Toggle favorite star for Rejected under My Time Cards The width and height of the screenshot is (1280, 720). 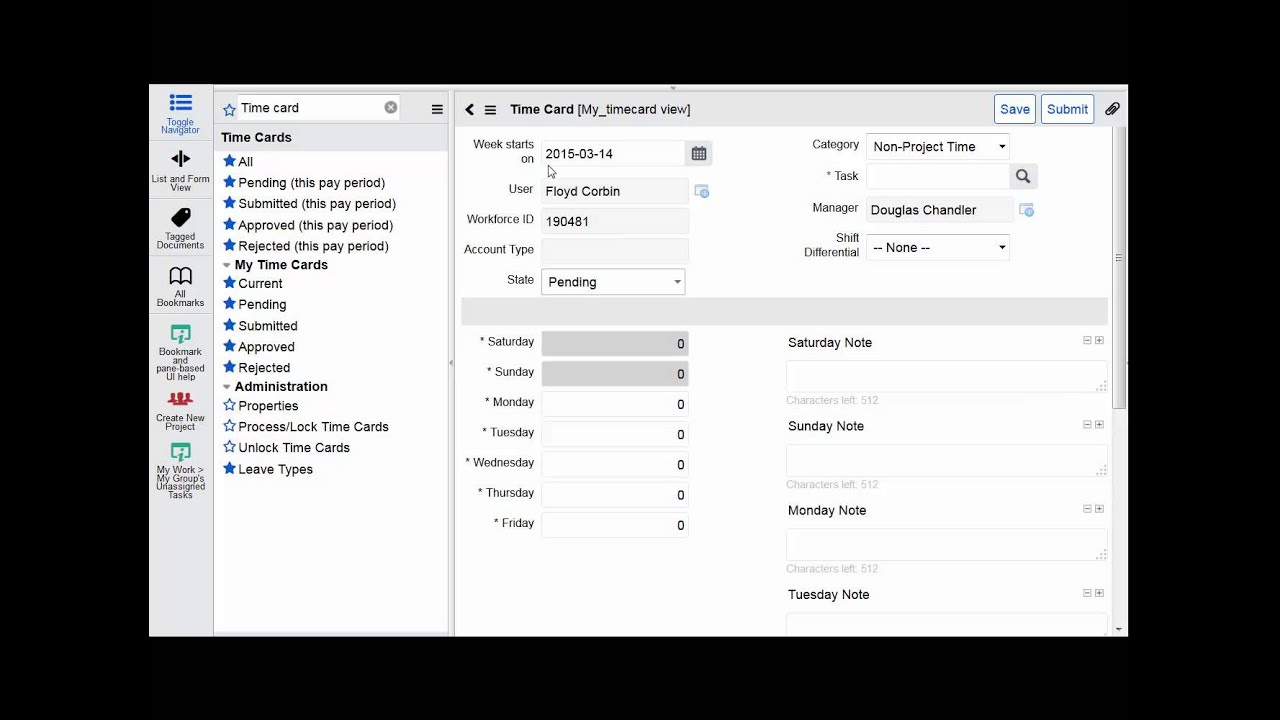click(229, 367)
